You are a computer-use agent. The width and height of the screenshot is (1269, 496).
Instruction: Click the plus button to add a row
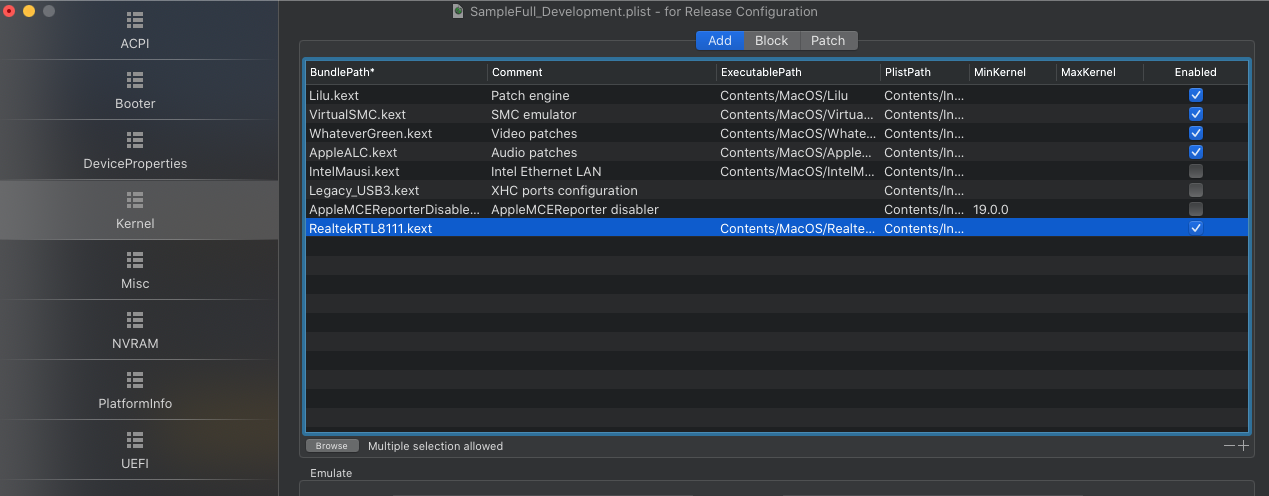[x=1244, y=446]
